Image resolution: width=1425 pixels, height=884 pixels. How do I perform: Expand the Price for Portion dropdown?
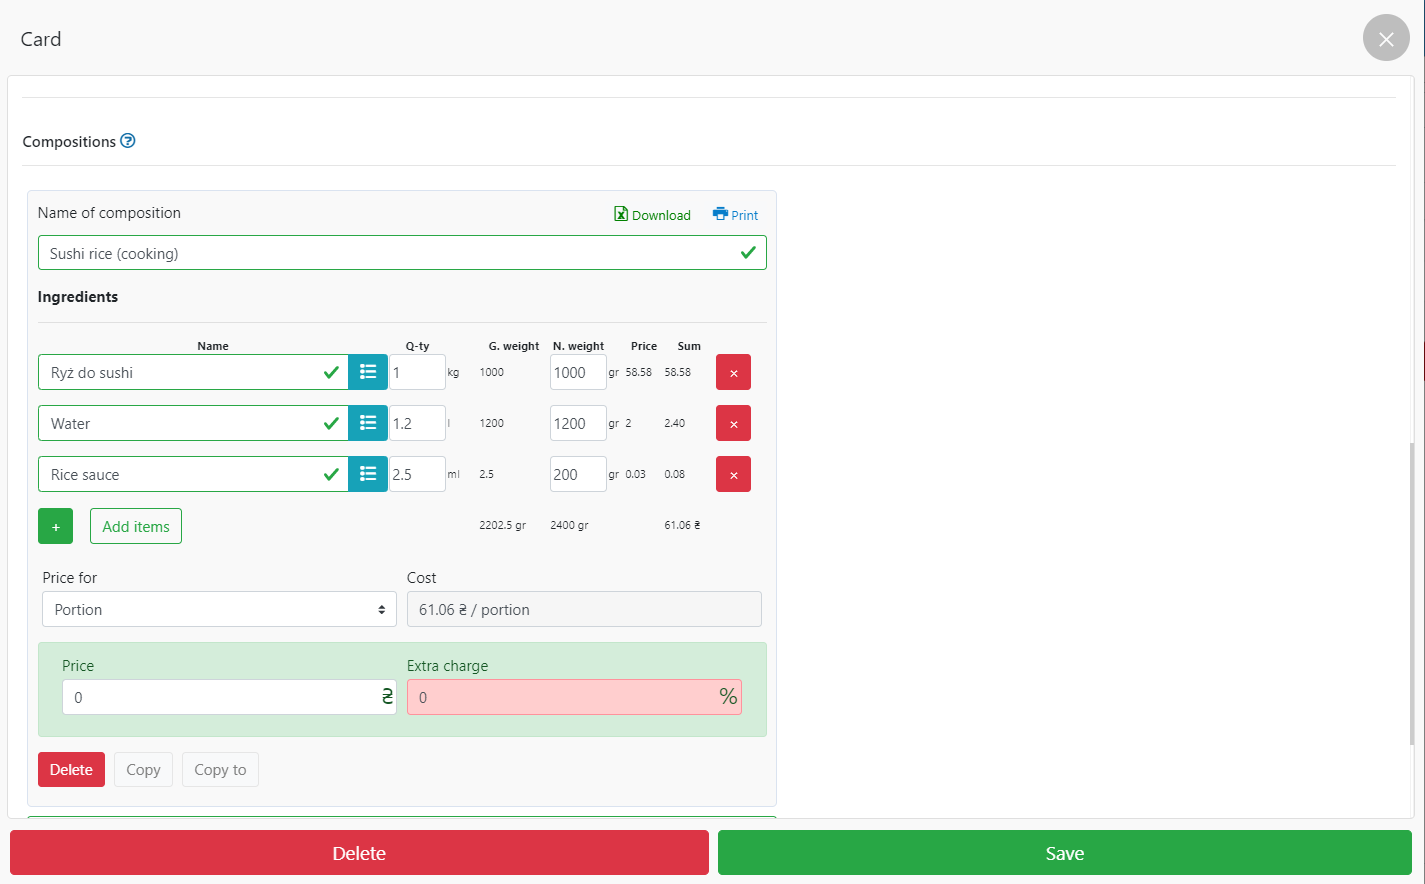coord(219,609)
